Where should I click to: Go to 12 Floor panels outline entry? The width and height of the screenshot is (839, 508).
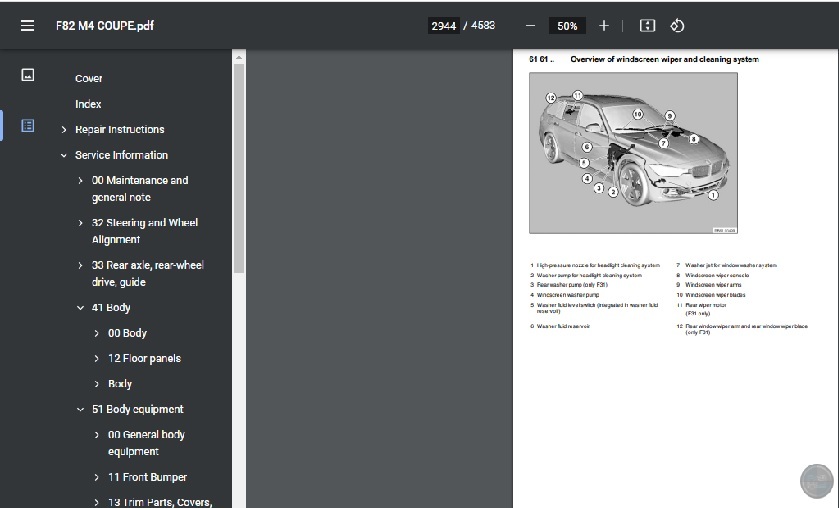(144, 359)
